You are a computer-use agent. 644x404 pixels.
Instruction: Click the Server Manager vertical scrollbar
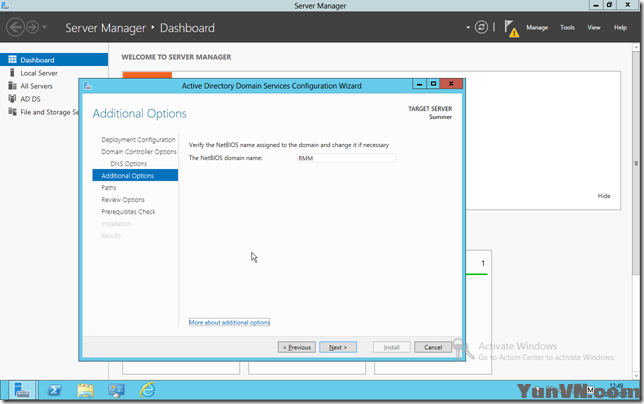[x=636, y=163]
